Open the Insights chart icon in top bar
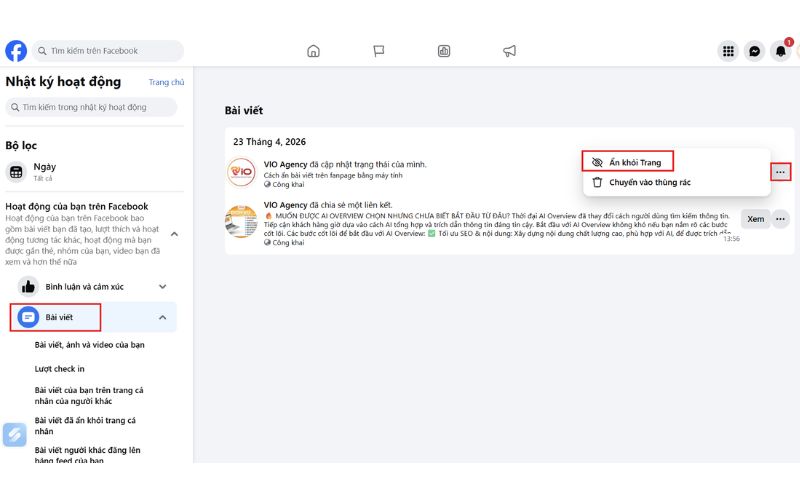Viewport: 800px width, 500px height. pyautogui.click(x=444, y=51)
